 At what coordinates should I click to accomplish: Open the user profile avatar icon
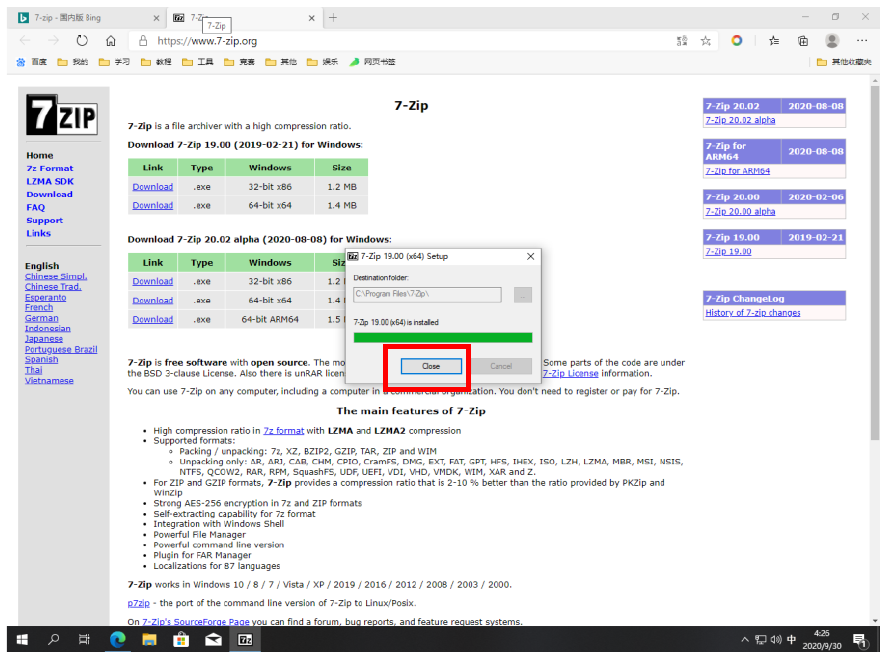tap(832, 41)
